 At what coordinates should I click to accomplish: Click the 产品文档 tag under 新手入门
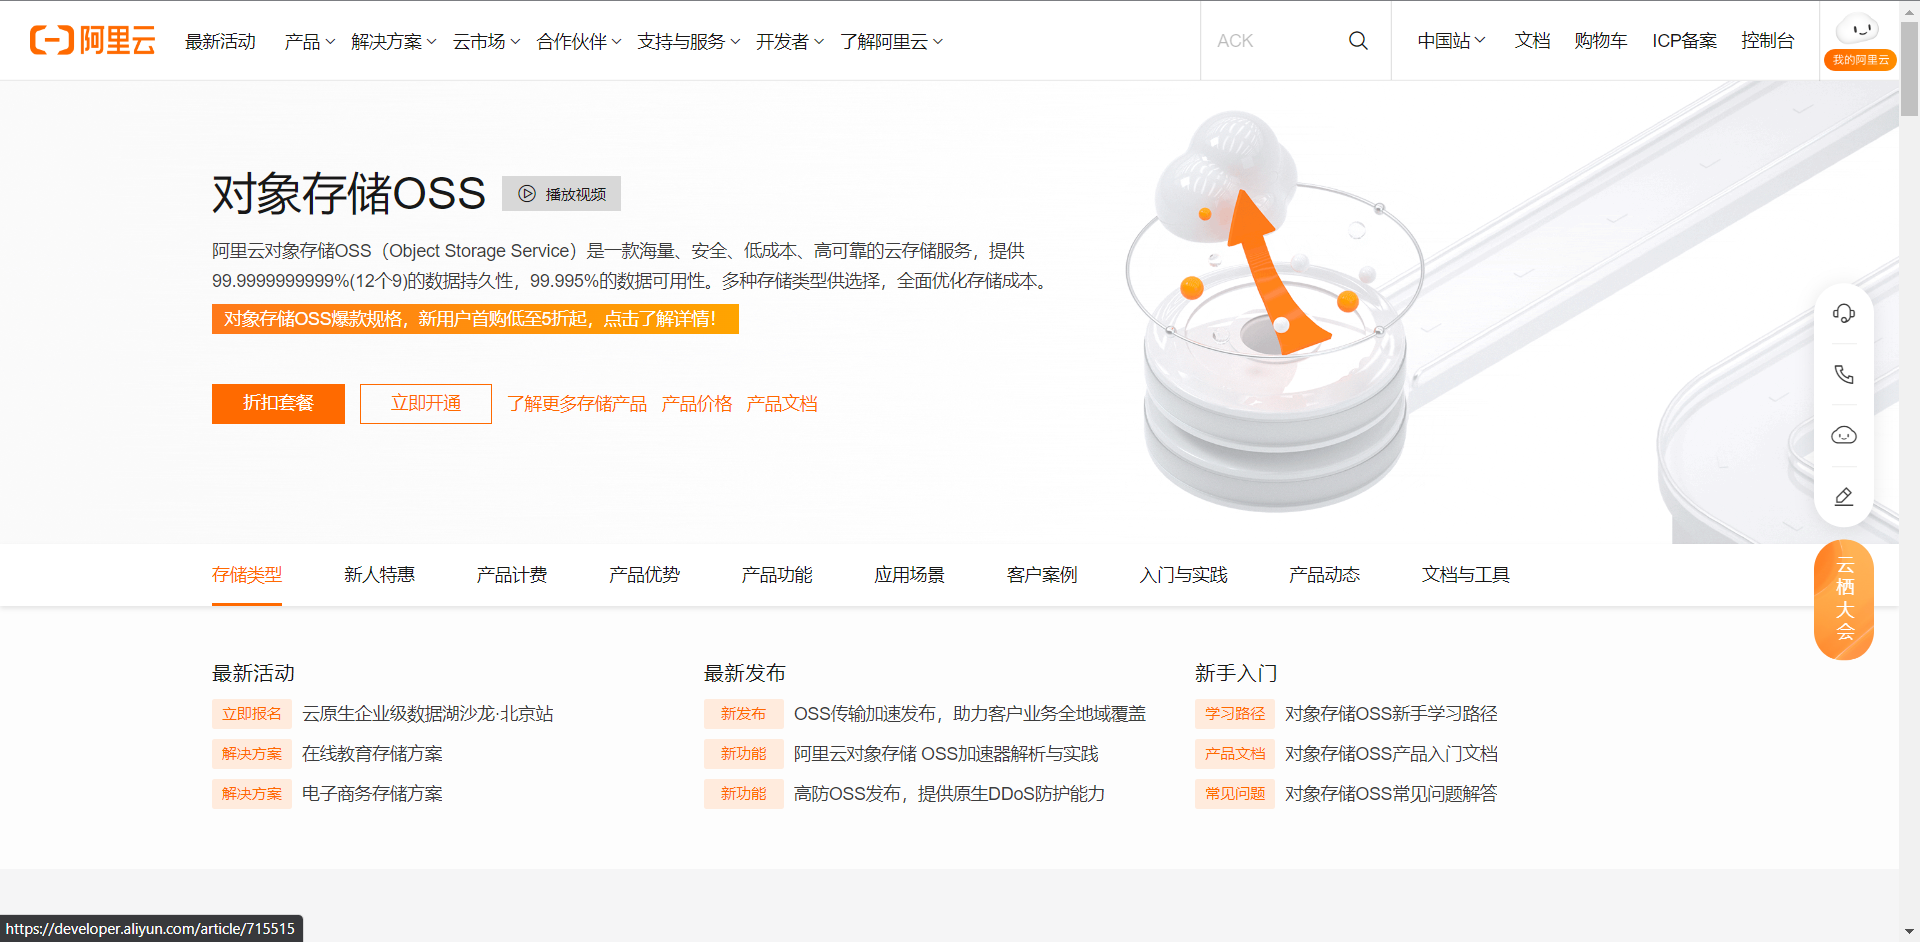1235,754
